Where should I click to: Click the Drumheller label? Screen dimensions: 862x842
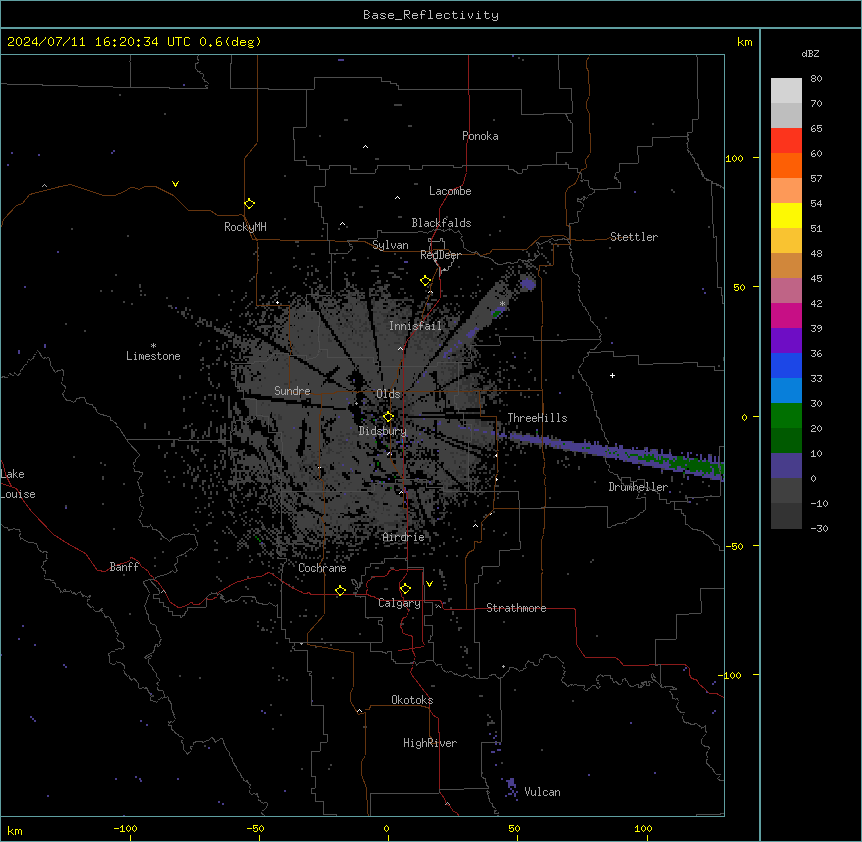(x=638, y=487)
